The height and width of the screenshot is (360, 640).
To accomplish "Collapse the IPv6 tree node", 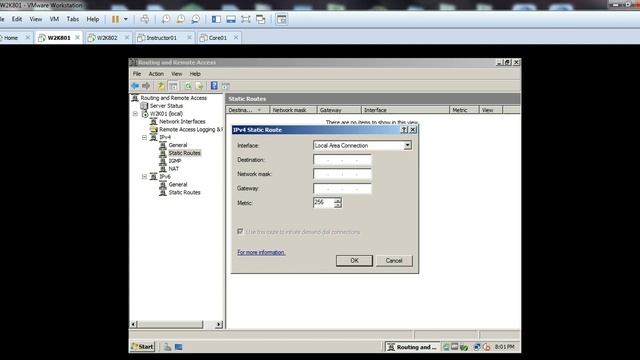I will coord(144,177).
